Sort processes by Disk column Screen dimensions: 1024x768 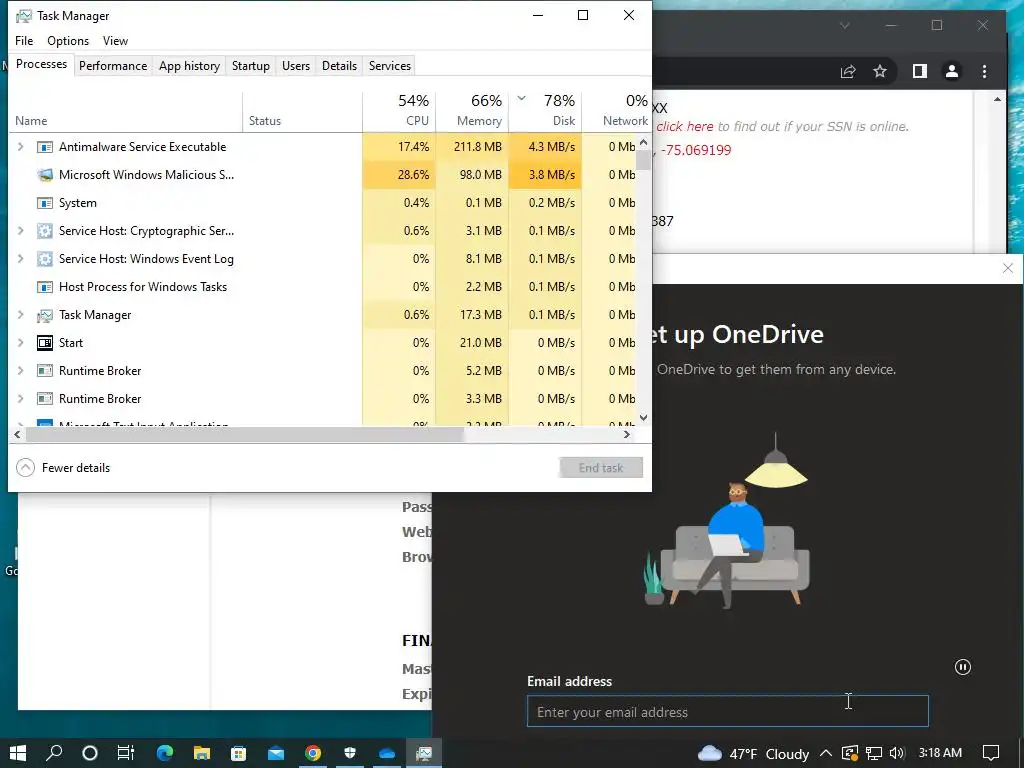[545, 110]
